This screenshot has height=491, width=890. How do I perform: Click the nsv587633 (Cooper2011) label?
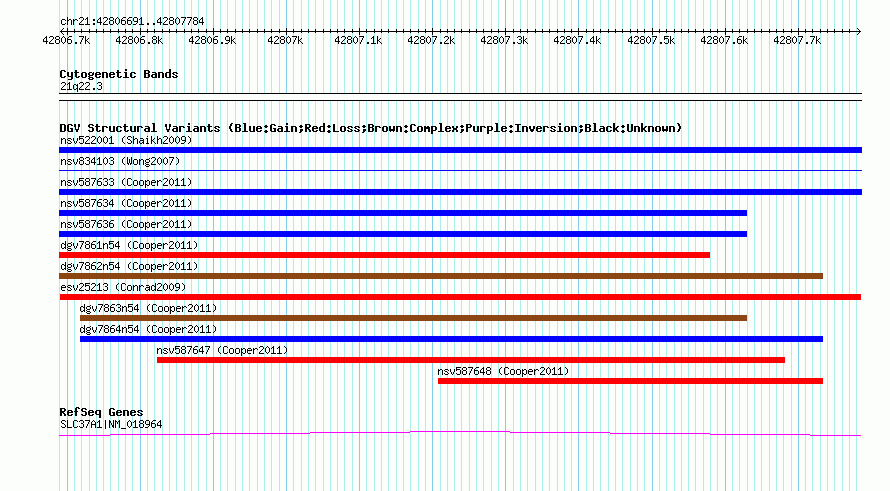pos(126,182)
